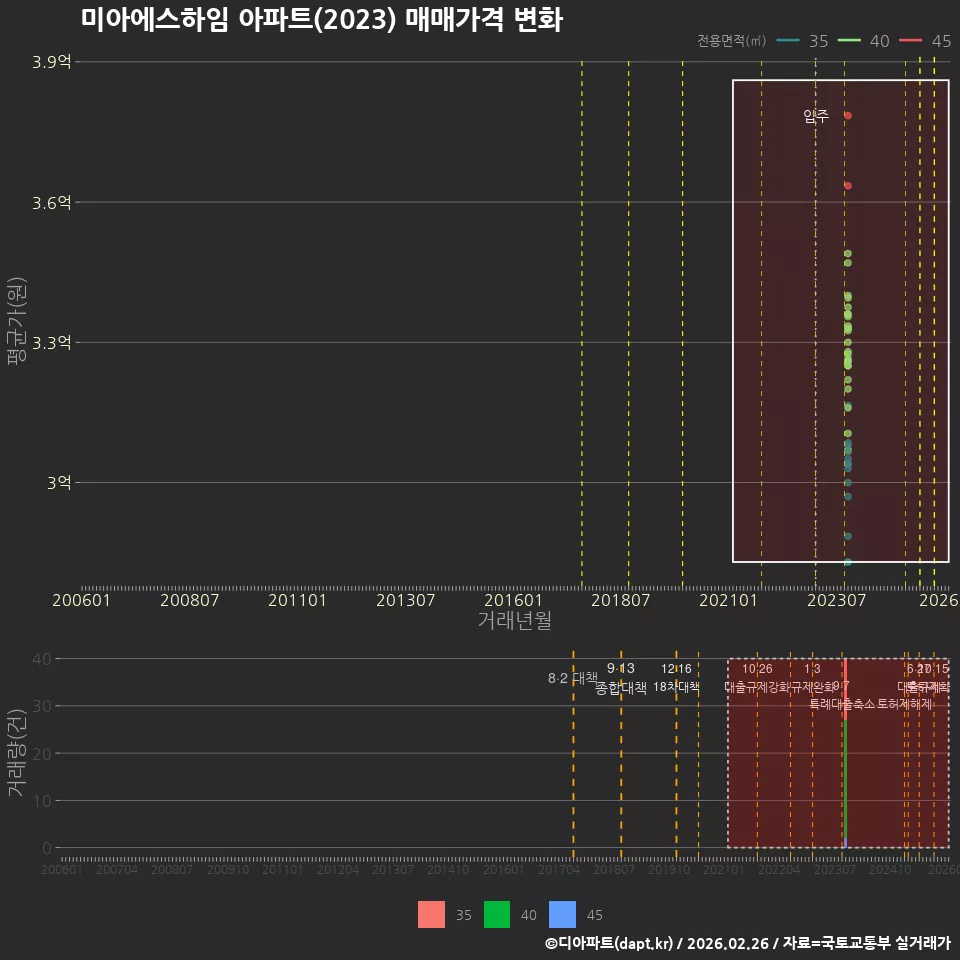Viewport: 960px width, 960px height.
Task: Toggle the red 45 line in top legend
Action: tap(910, 40)
